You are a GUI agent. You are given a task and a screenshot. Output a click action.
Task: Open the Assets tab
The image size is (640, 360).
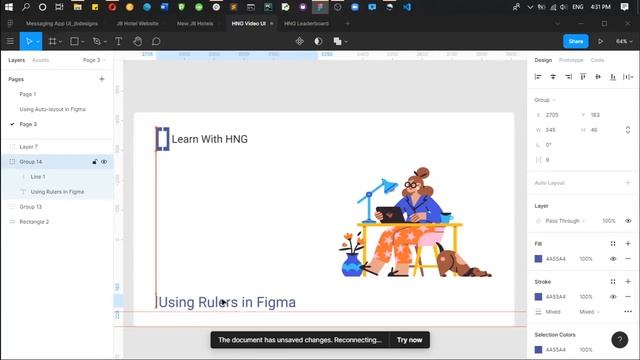point(40,60)
